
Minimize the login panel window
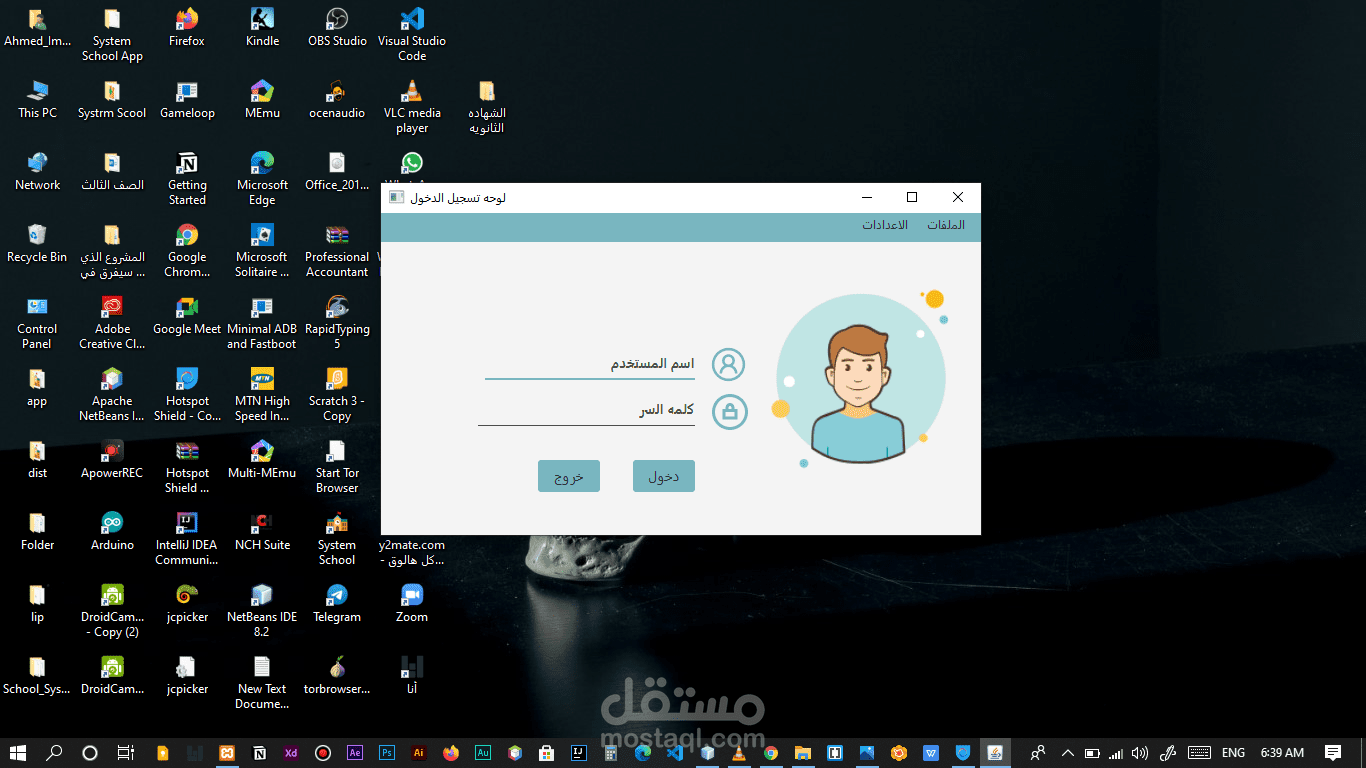(x=867, y=197)
